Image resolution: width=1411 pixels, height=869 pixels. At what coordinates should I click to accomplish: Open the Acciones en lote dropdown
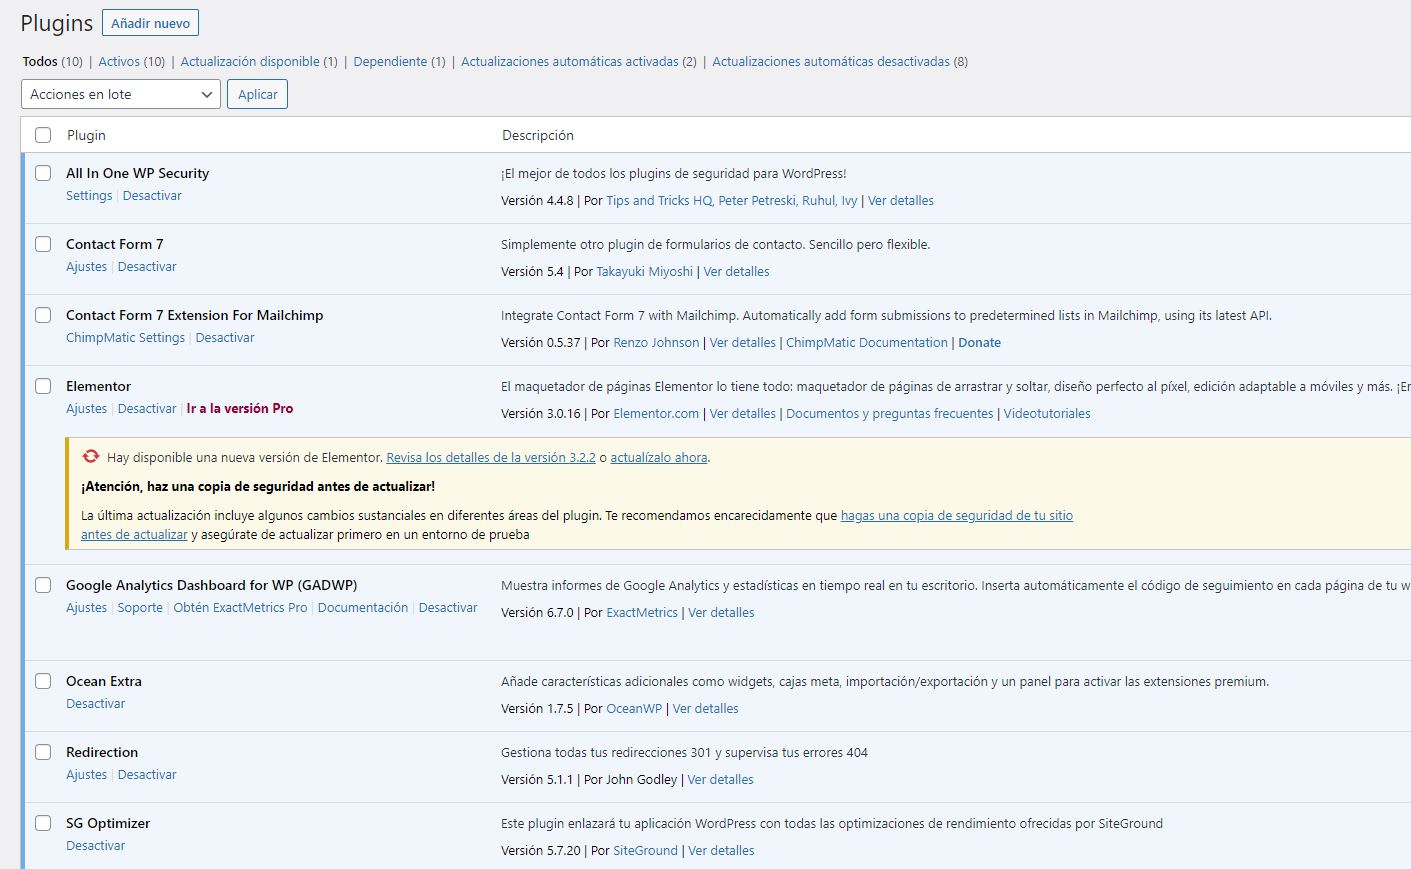tap(121, 94)
